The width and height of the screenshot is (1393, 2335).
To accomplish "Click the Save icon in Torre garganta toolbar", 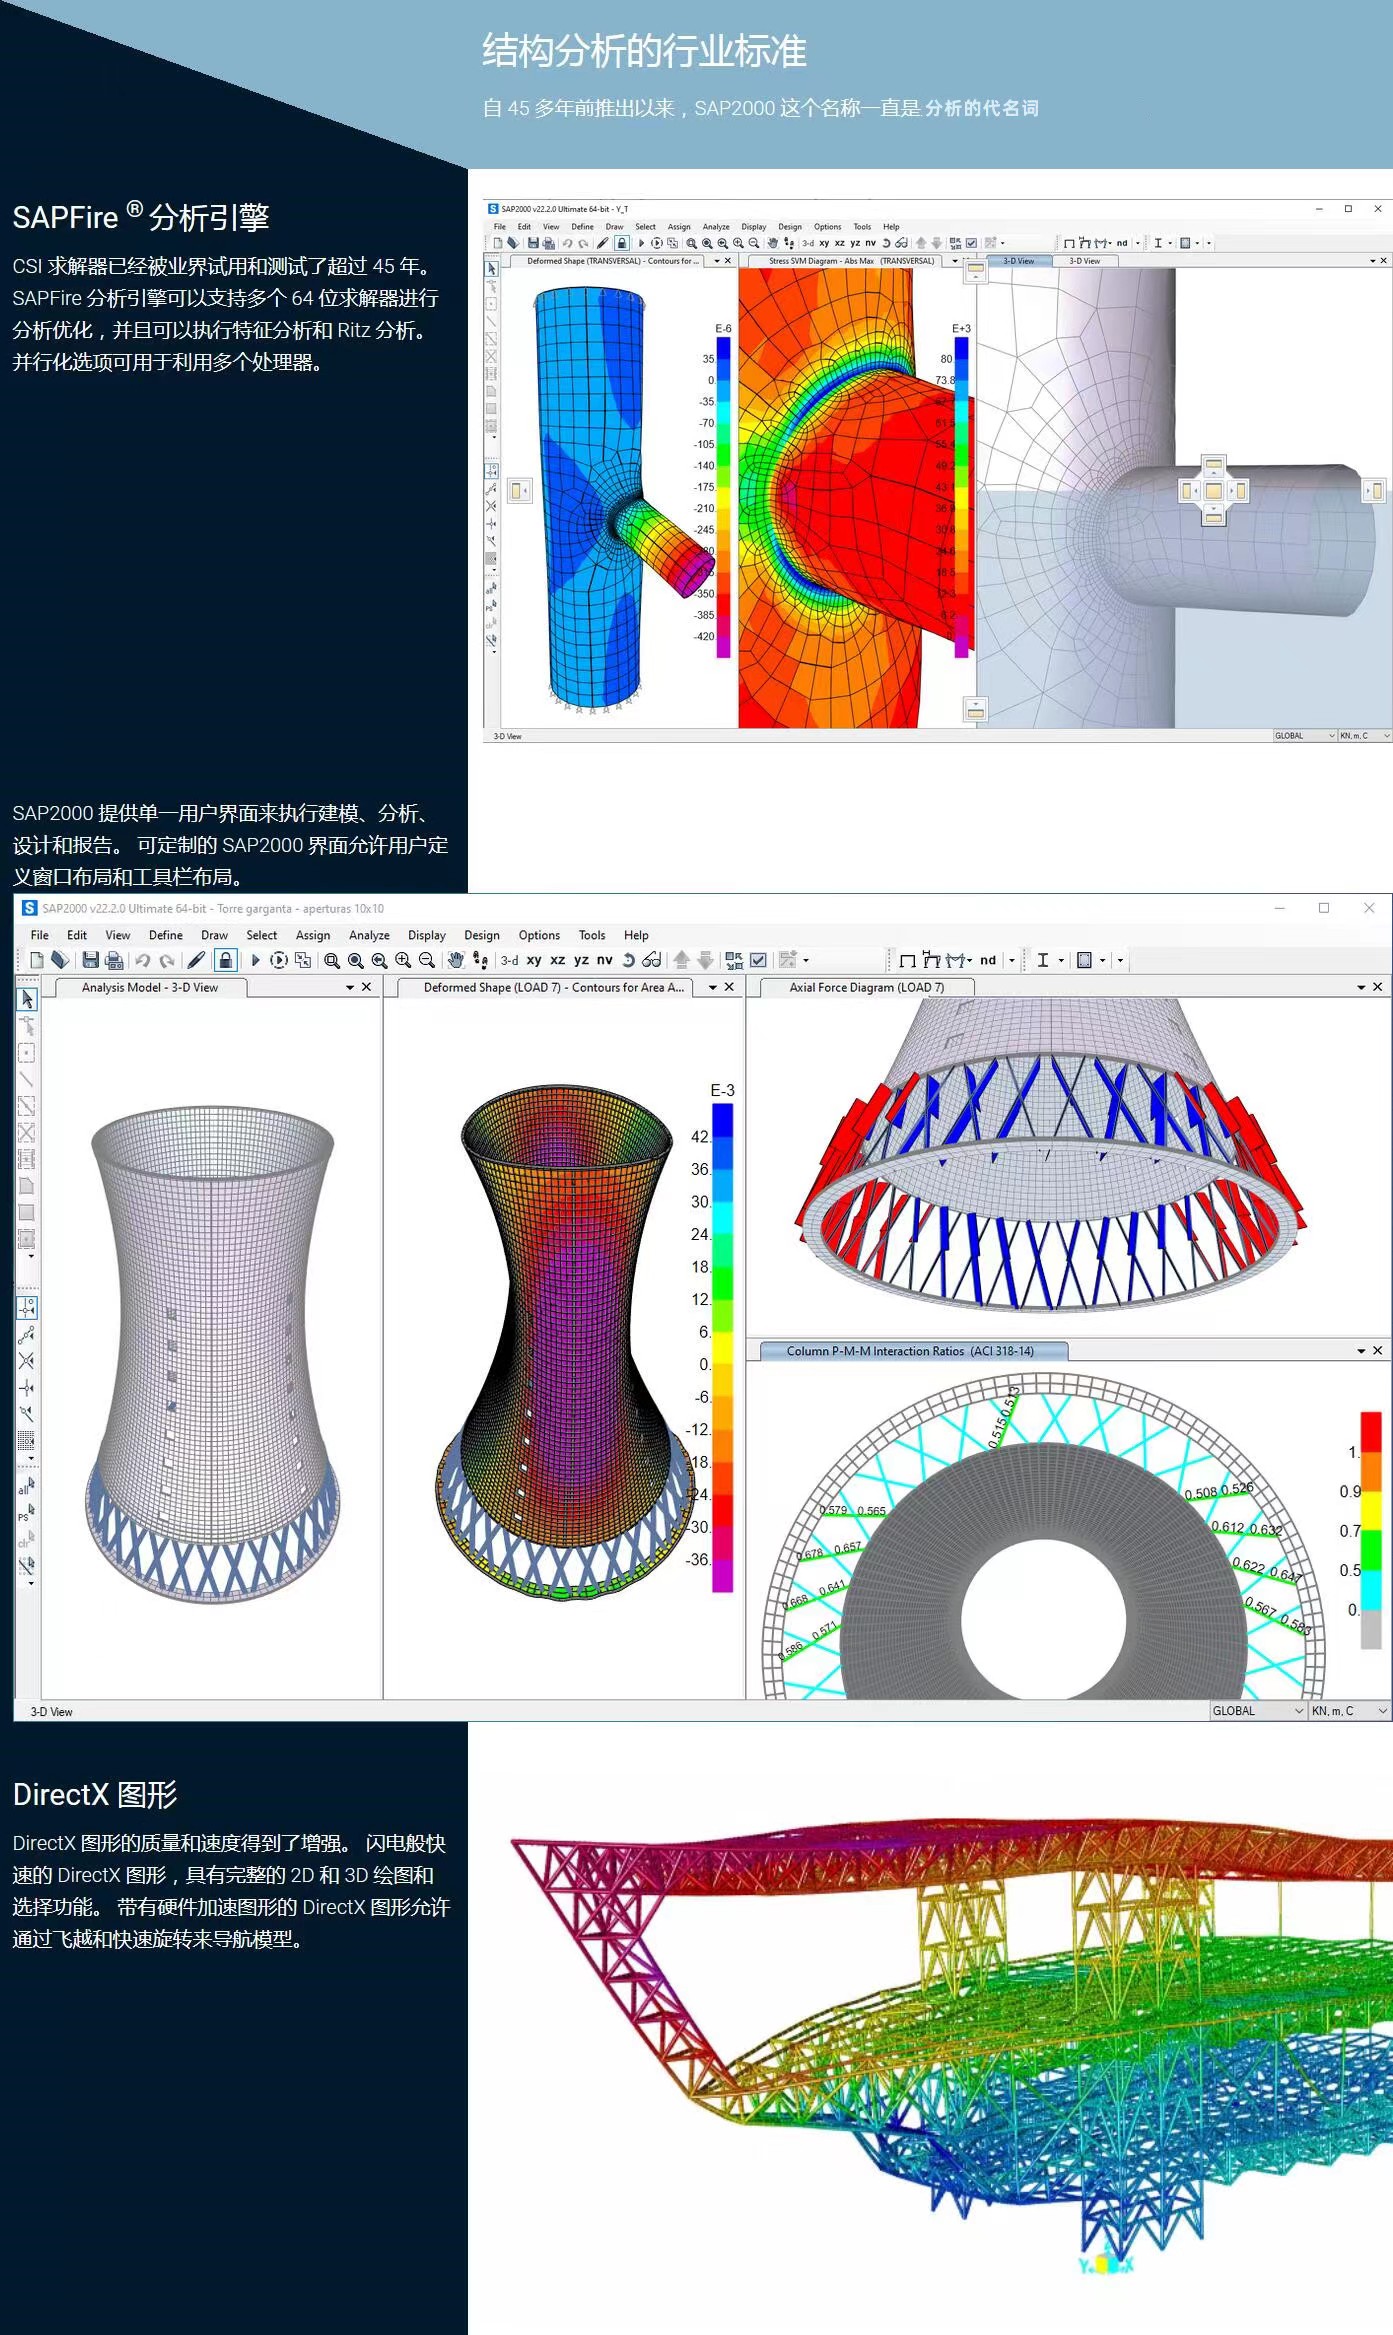I will point(90,960).
